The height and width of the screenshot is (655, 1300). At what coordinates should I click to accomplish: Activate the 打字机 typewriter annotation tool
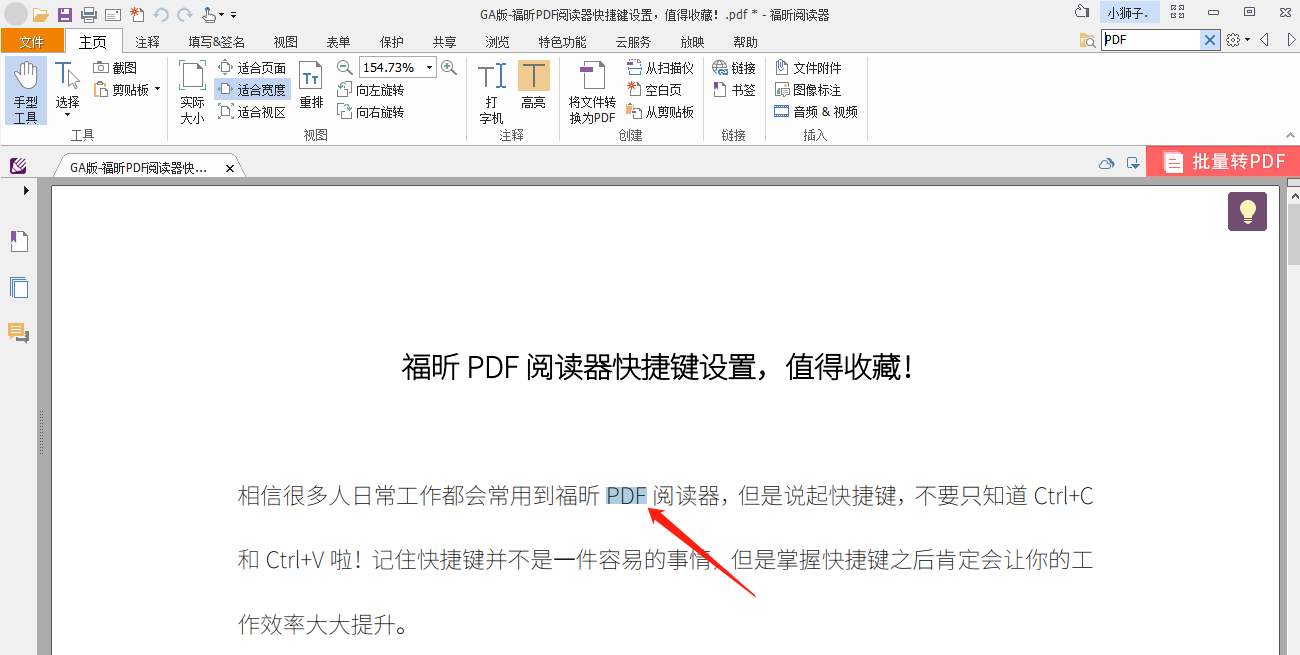tap(491, 90)
